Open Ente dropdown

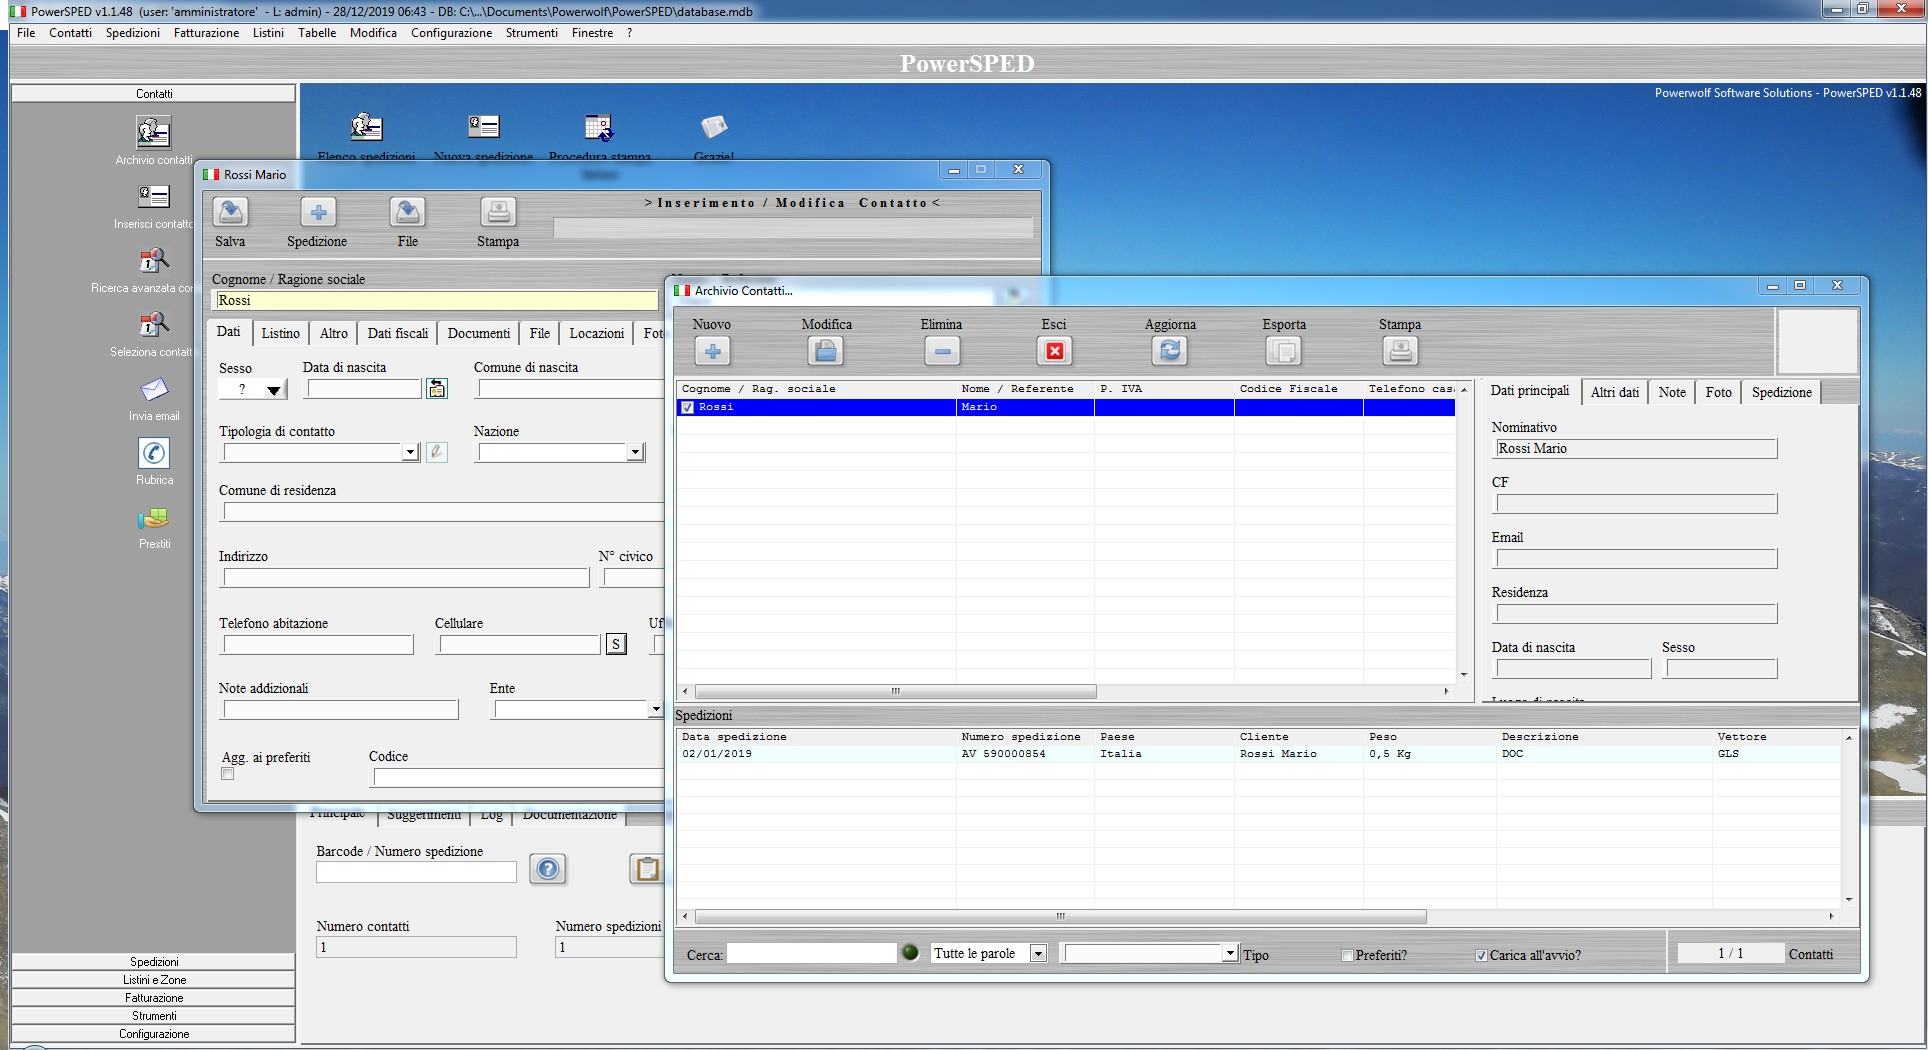pyautogui.click(x=655, y=710)
